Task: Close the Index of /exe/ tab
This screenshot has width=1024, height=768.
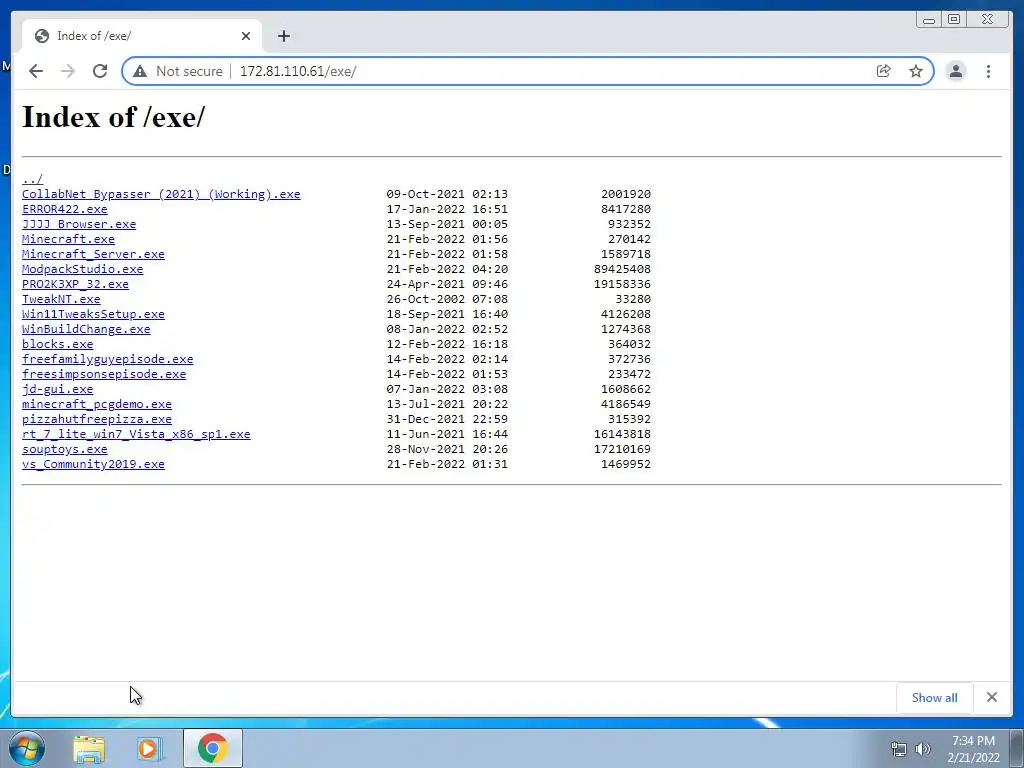Action: [x=246, y=36]
